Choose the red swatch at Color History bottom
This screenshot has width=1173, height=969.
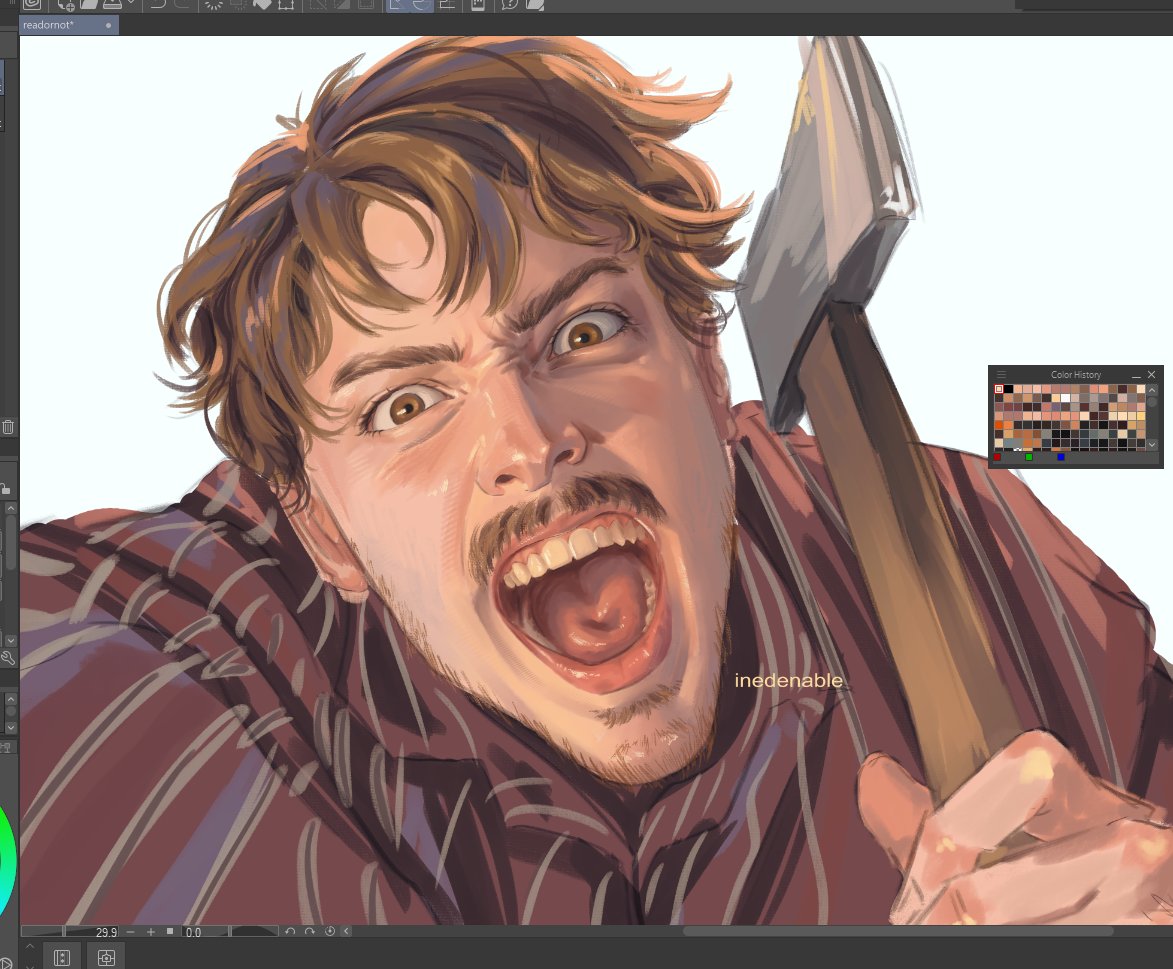(x=997, y=456)
